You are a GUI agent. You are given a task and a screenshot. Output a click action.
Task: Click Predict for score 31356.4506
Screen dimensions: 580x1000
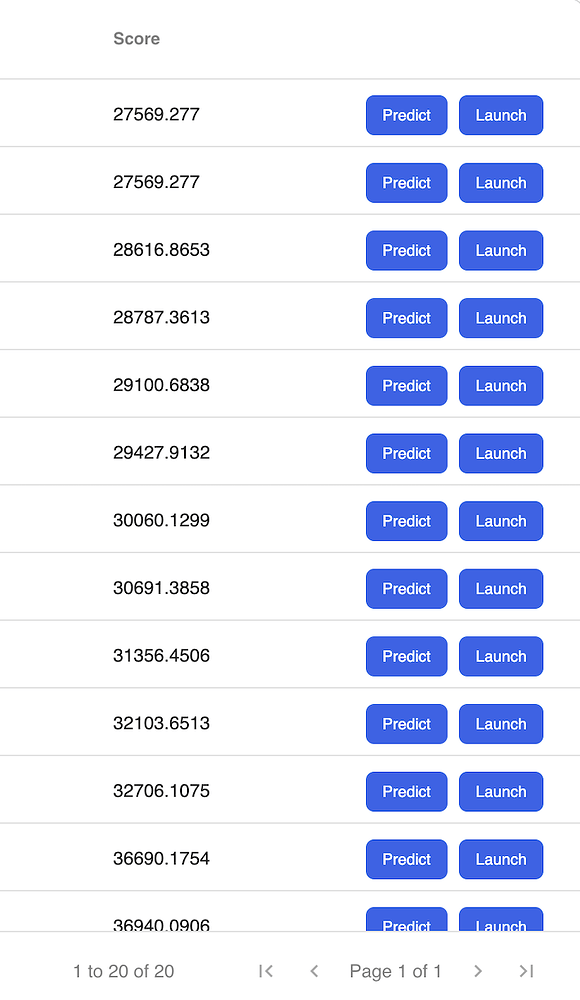(x=406, y=656)
